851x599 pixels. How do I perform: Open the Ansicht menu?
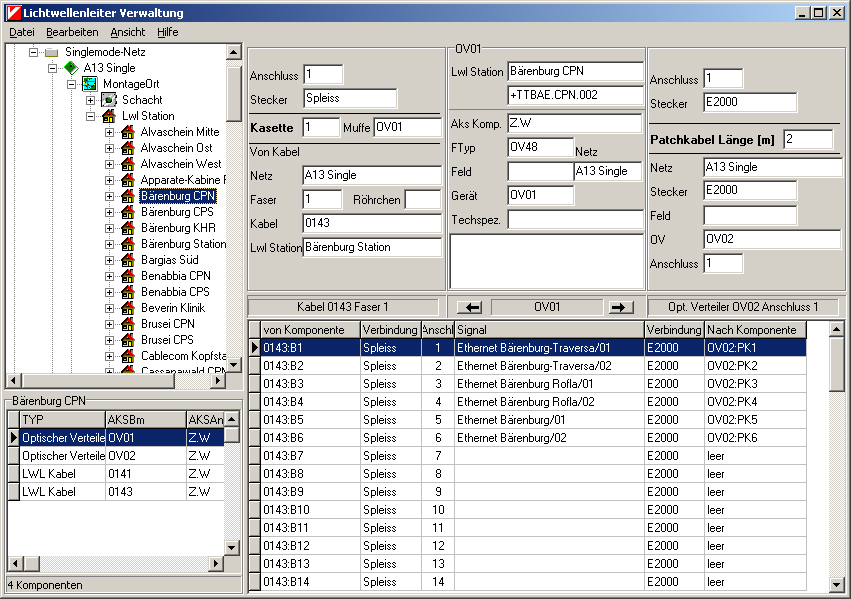pyautogui.click(x=128, y=32)
